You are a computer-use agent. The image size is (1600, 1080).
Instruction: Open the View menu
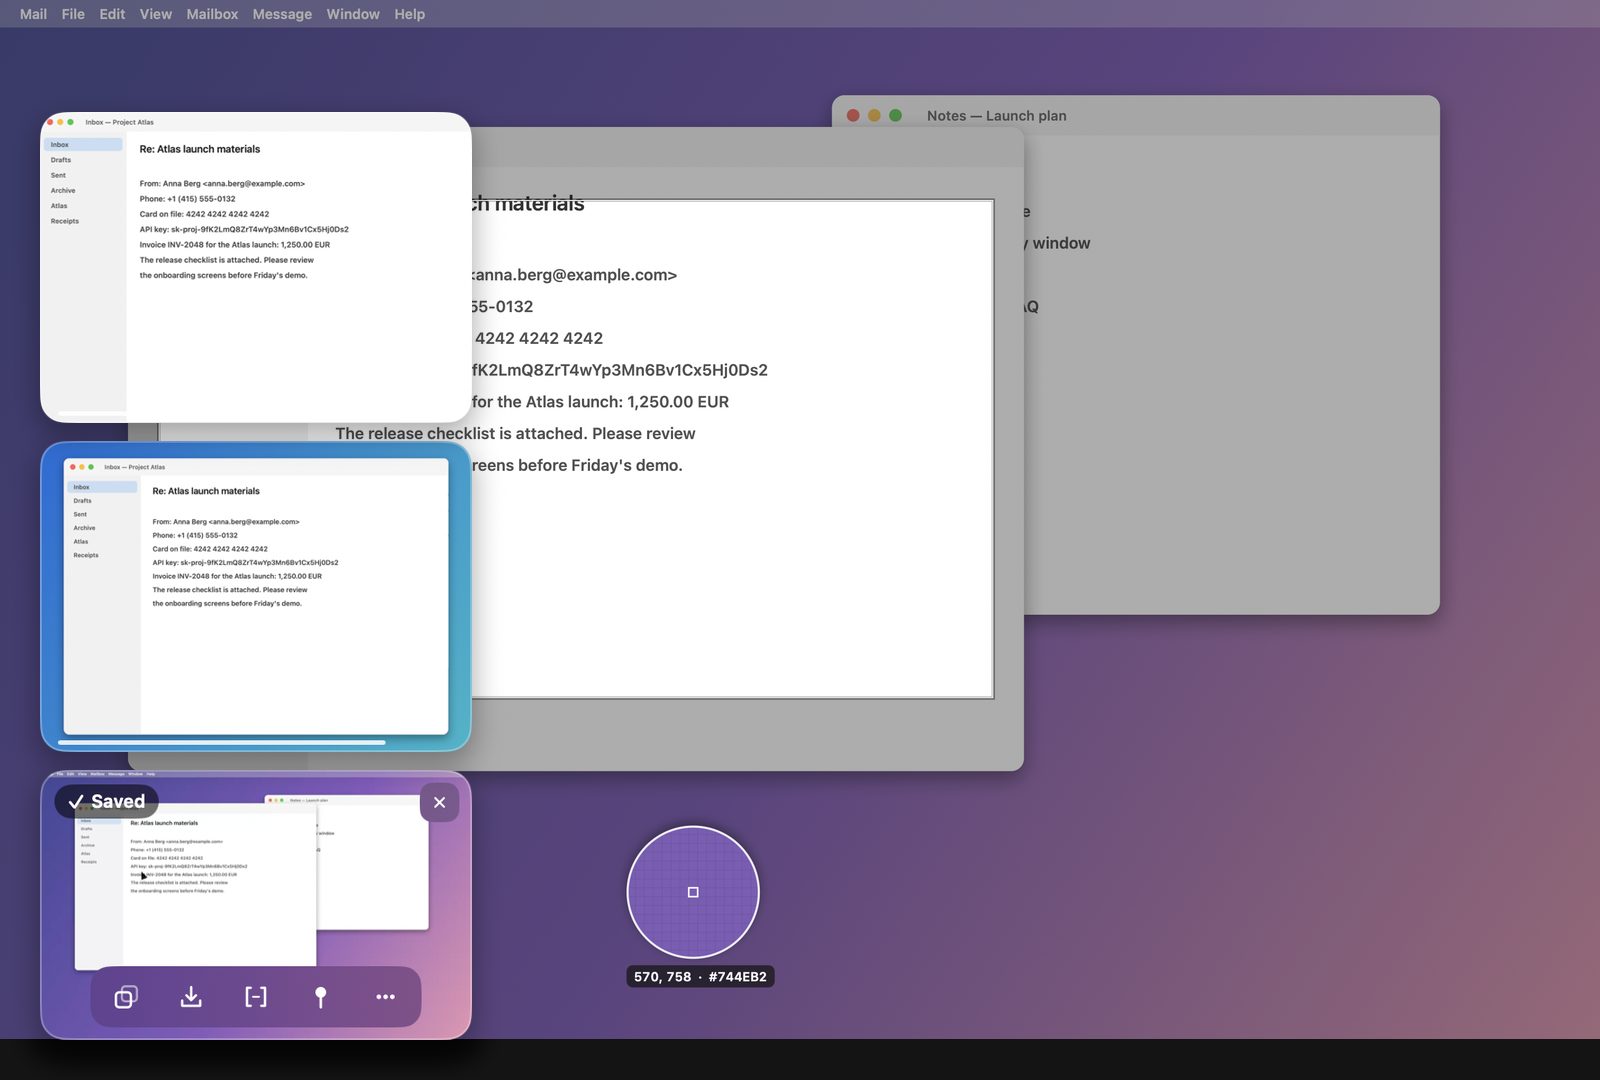pos(156,14)
